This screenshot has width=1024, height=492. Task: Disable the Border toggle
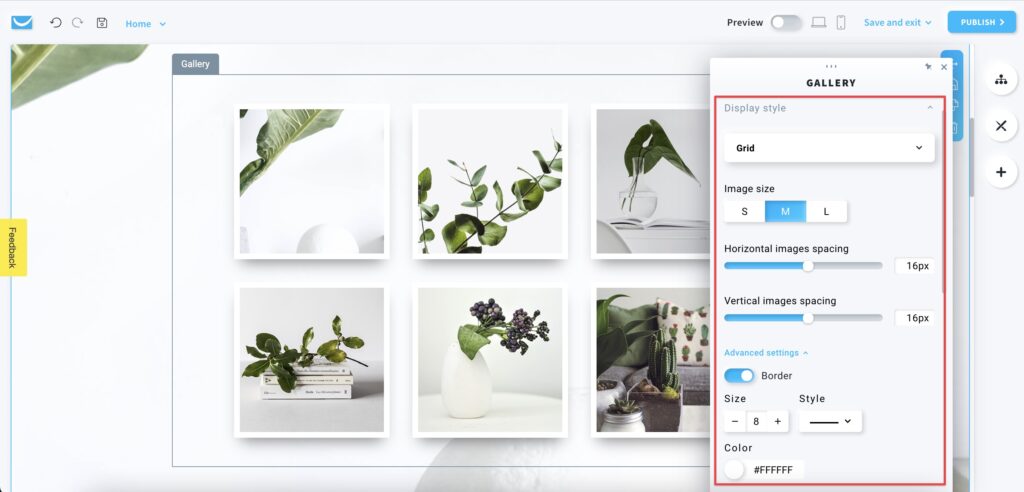pos(739,376)
